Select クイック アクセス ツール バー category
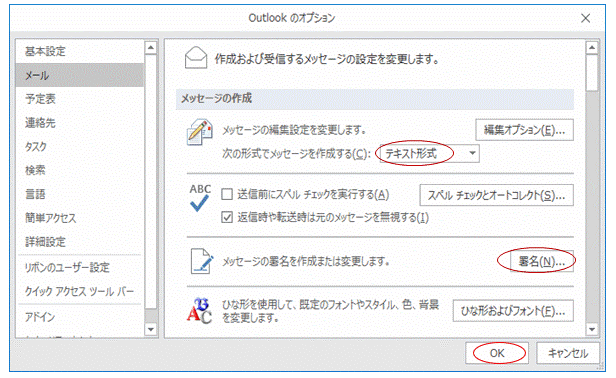Image resolution: width=616 pixels, height=378 pixels. [x=80, y=291]
